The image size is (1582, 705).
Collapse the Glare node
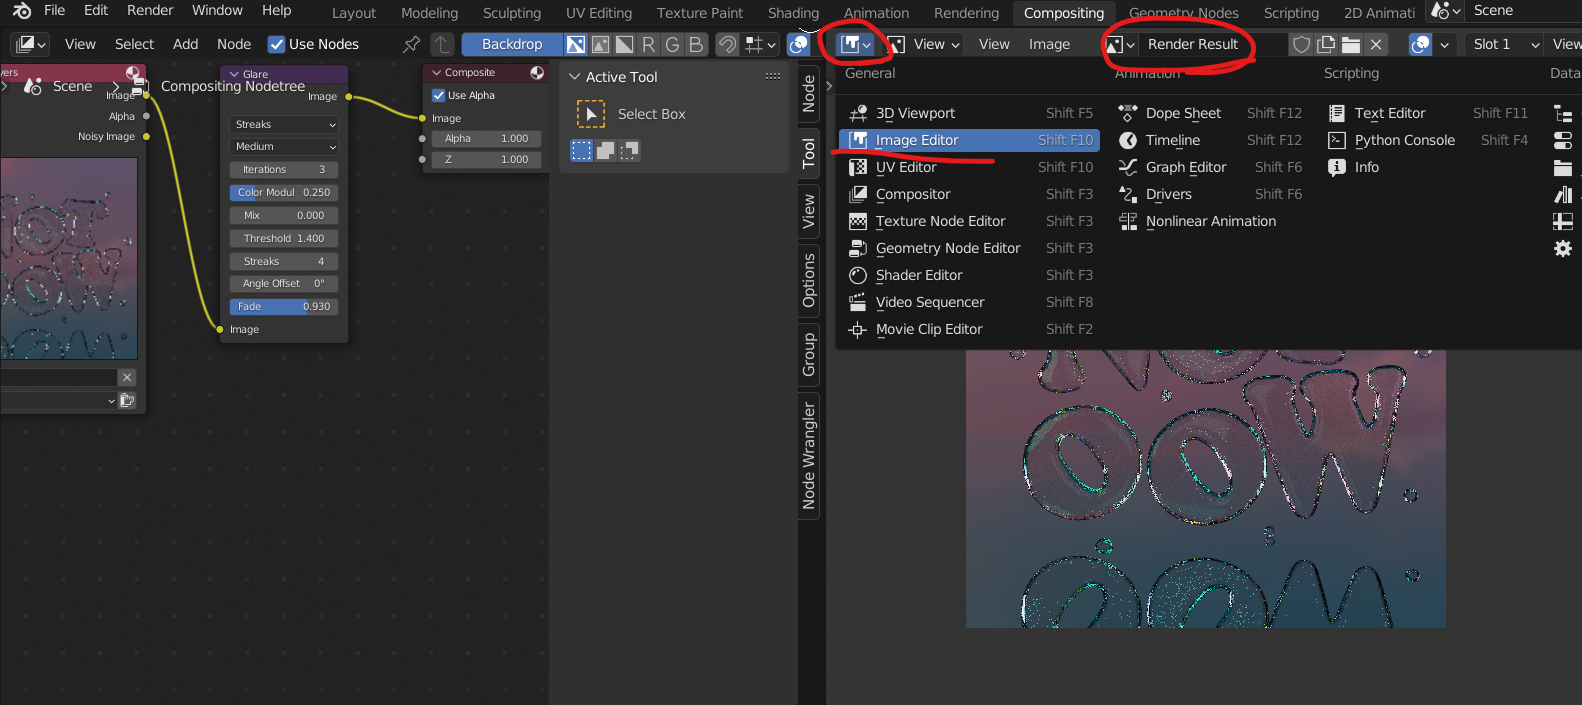pos(234,74)
